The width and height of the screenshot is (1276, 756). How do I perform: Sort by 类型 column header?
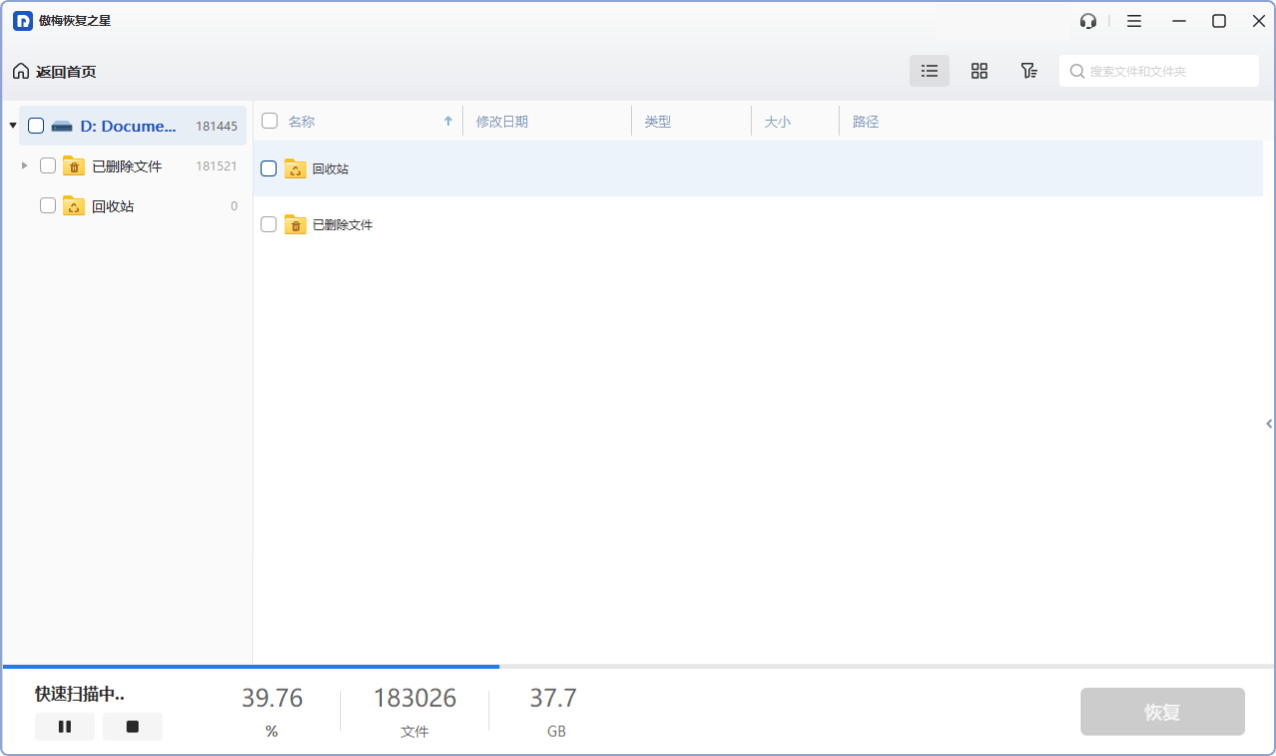[657, 121]
